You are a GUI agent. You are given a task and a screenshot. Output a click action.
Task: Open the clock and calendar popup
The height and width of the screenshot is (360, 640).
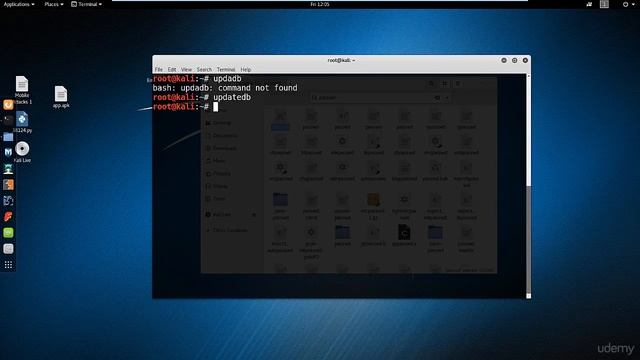coord(320,4)
